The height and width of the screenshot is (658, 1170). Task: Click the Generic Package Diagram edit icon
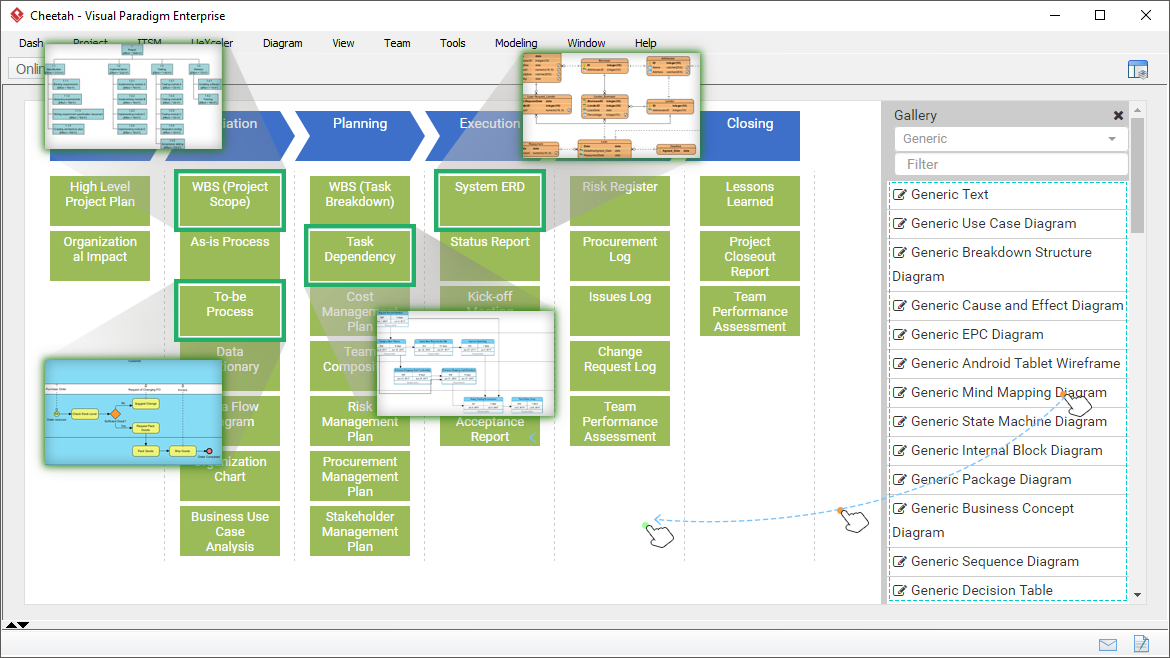[x=900, y=480]
